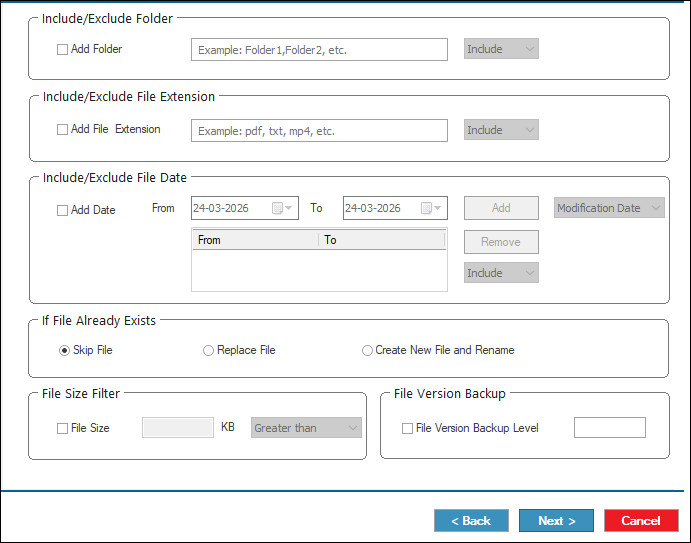Image resolution: width=691 pixels, height=543 pixels.
Task: Check the Add Date option
Action: (x=63, y=210)
